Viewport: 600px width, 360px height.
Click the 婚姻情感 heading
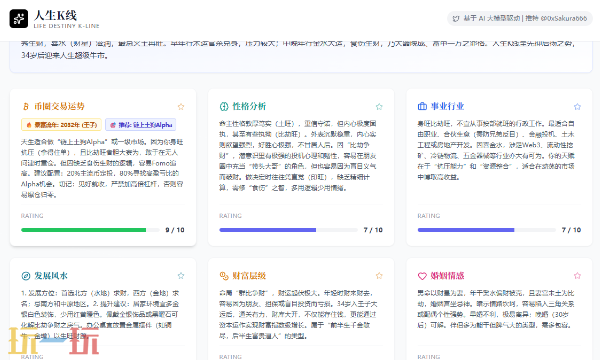tap(447, 276)
